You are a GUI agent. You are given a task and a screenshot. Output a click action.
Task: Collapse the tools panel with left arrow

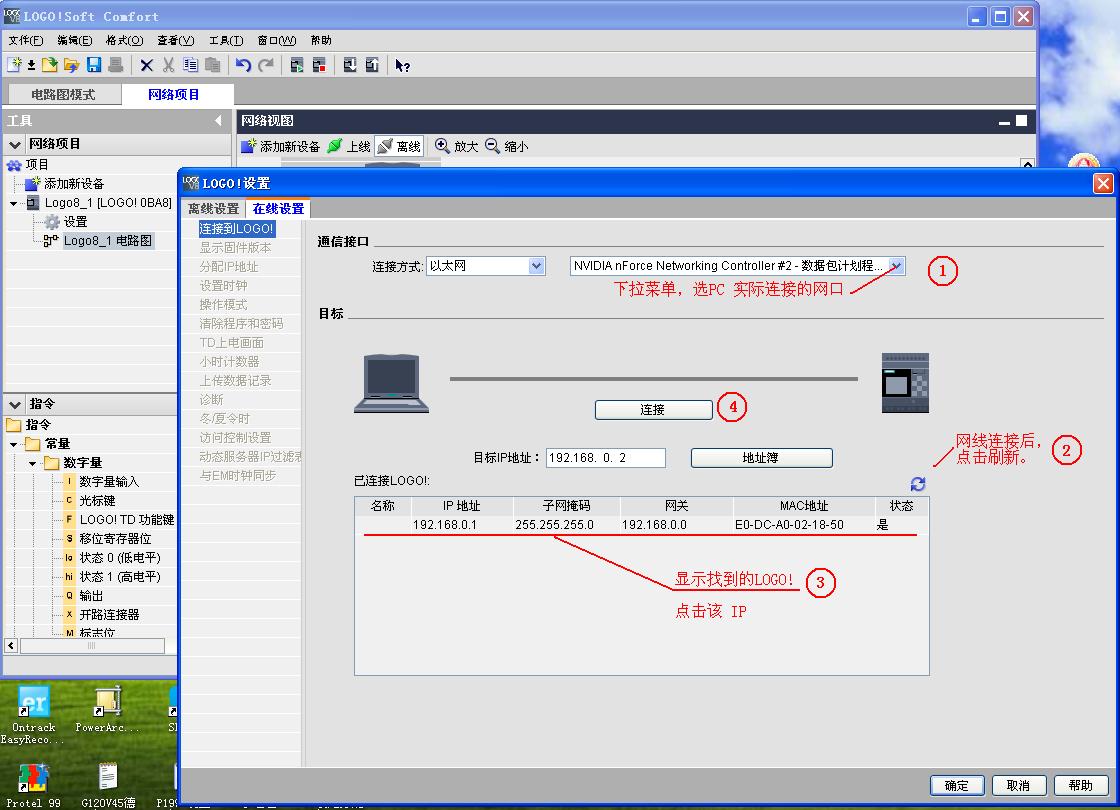click(218, 121)
